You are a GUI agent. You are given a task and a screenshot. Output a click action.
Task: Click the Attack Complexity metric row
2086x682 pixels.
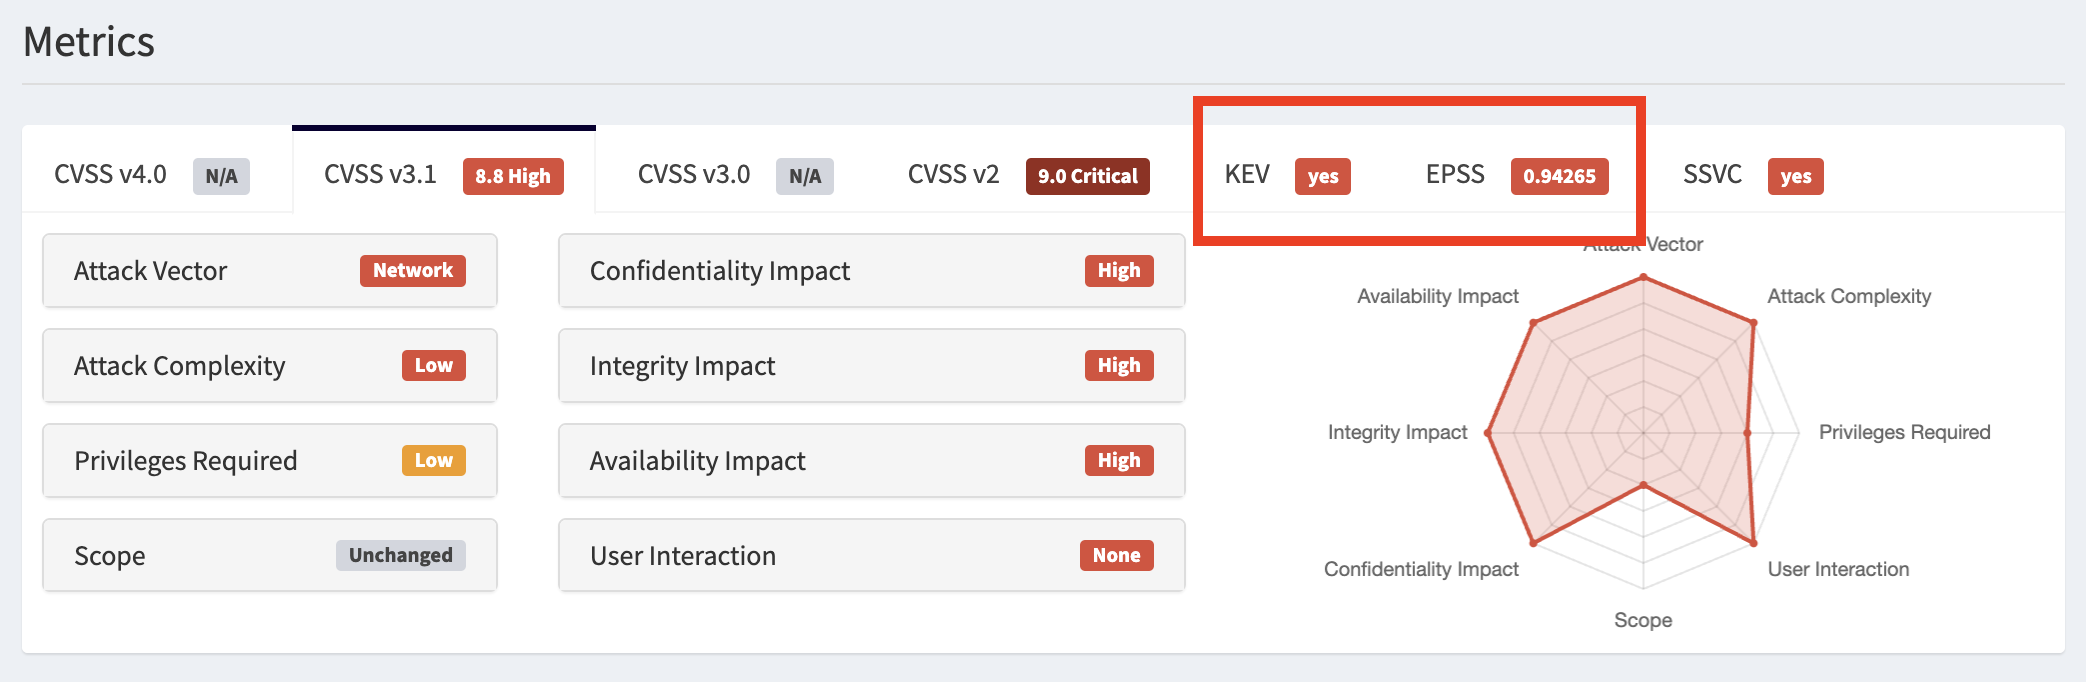(200, 366)
